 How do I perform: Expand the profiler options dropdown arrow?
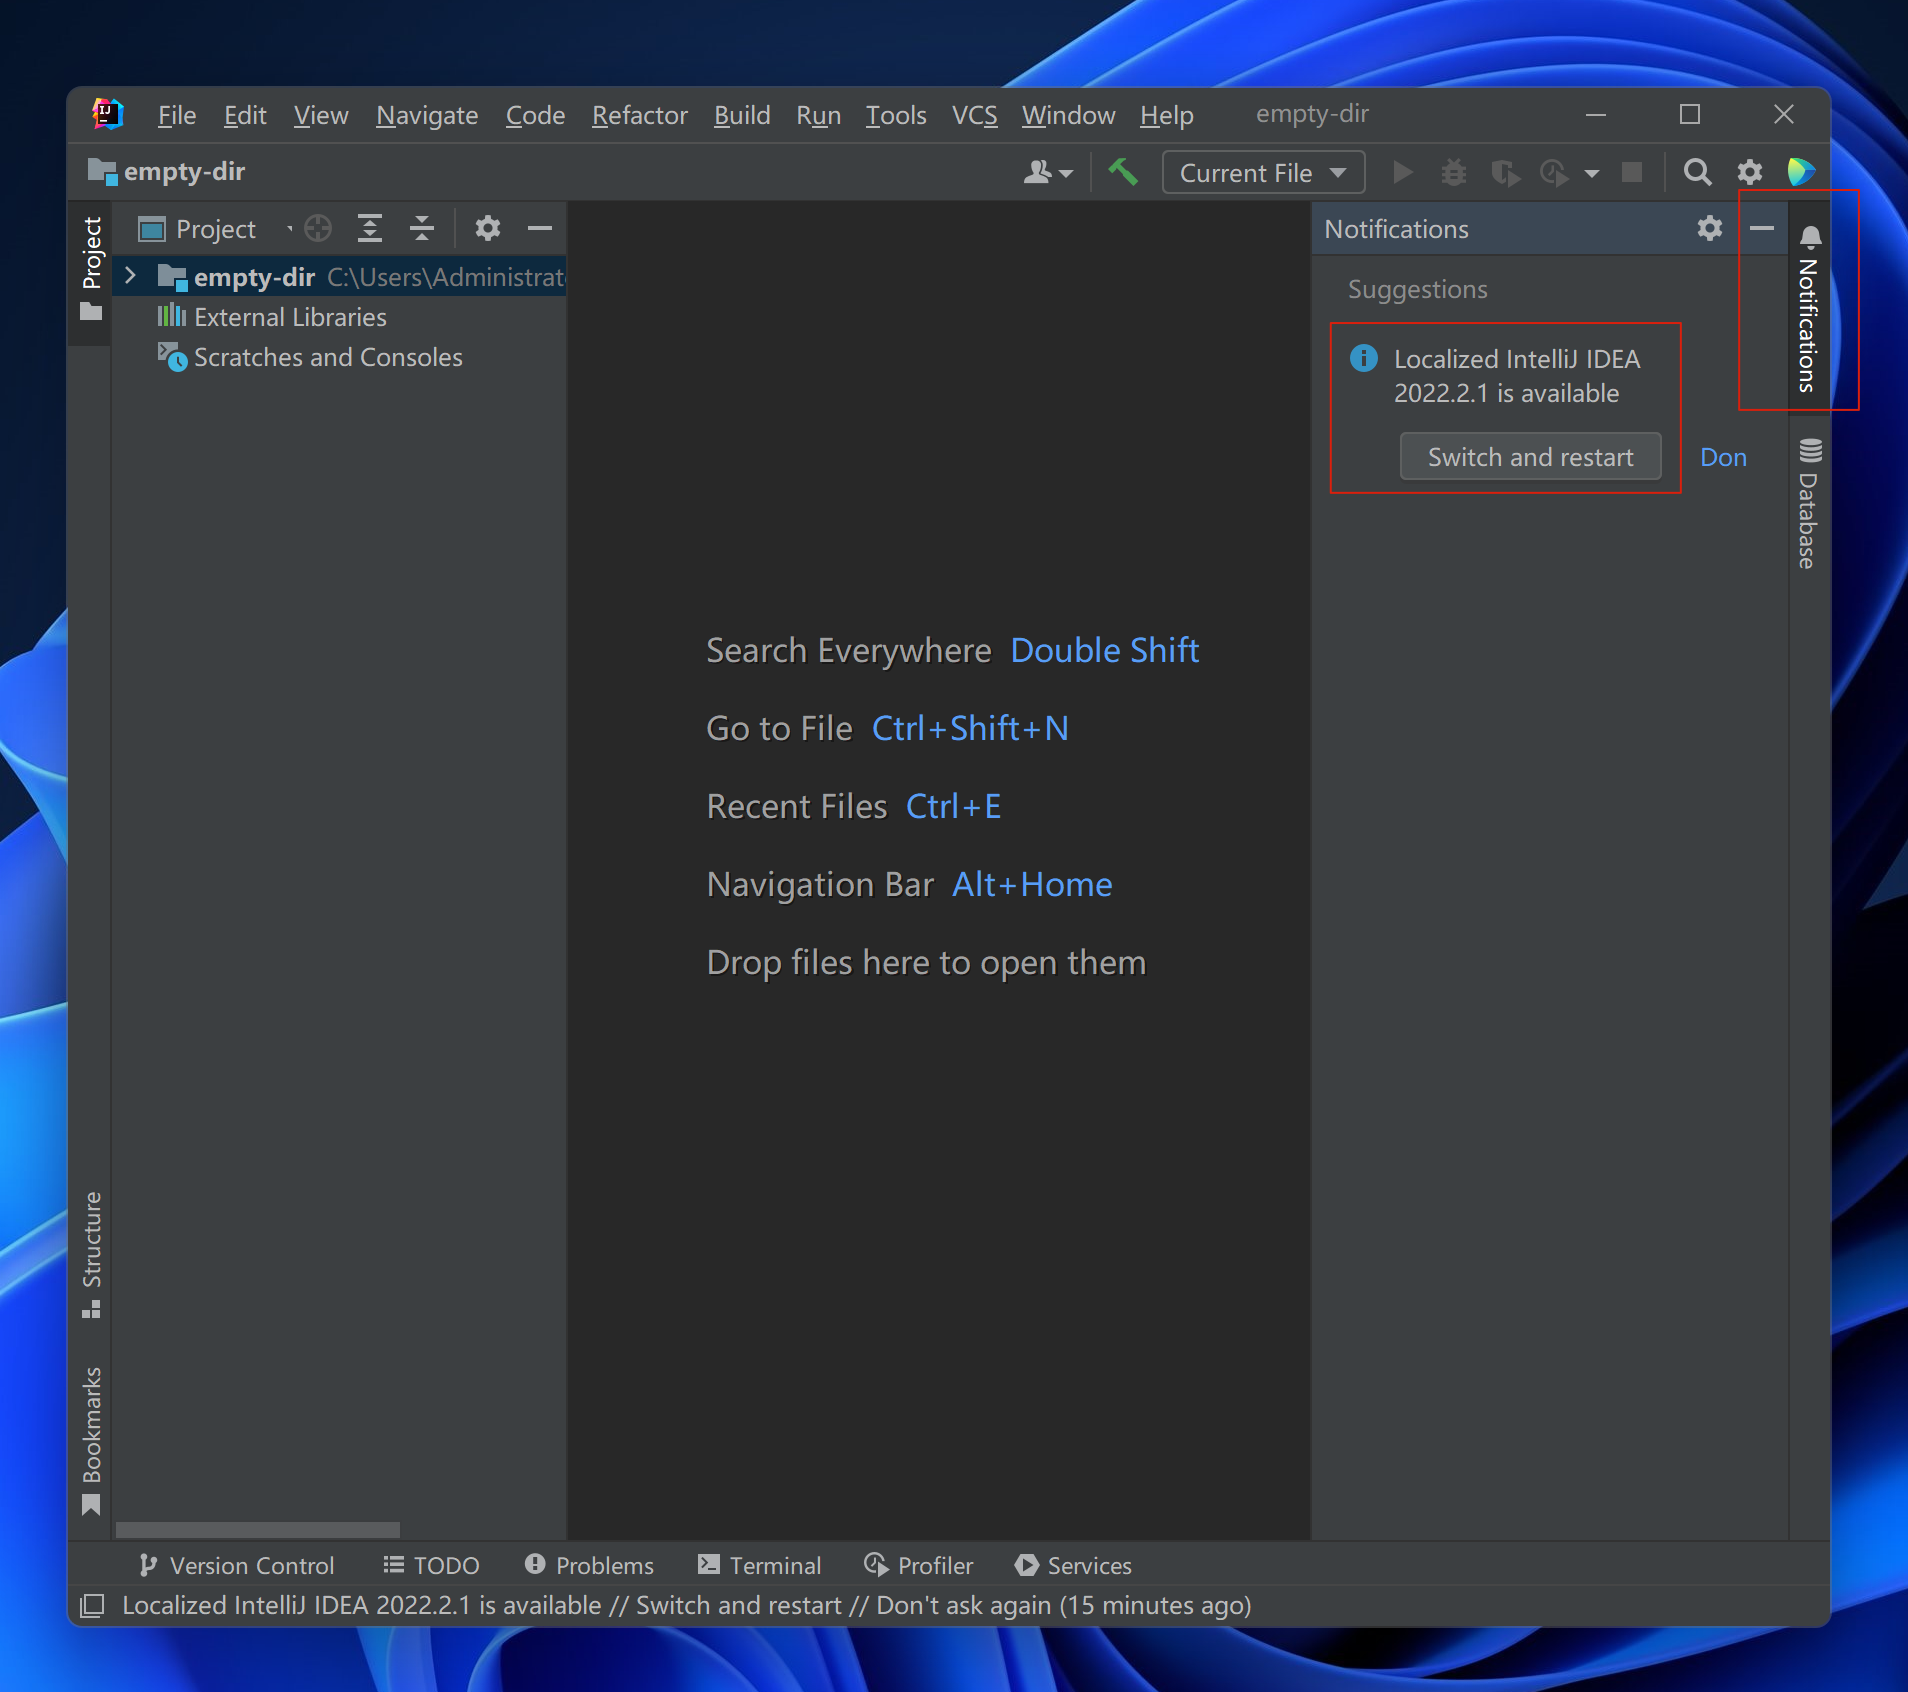click(x=1592, y=174)
